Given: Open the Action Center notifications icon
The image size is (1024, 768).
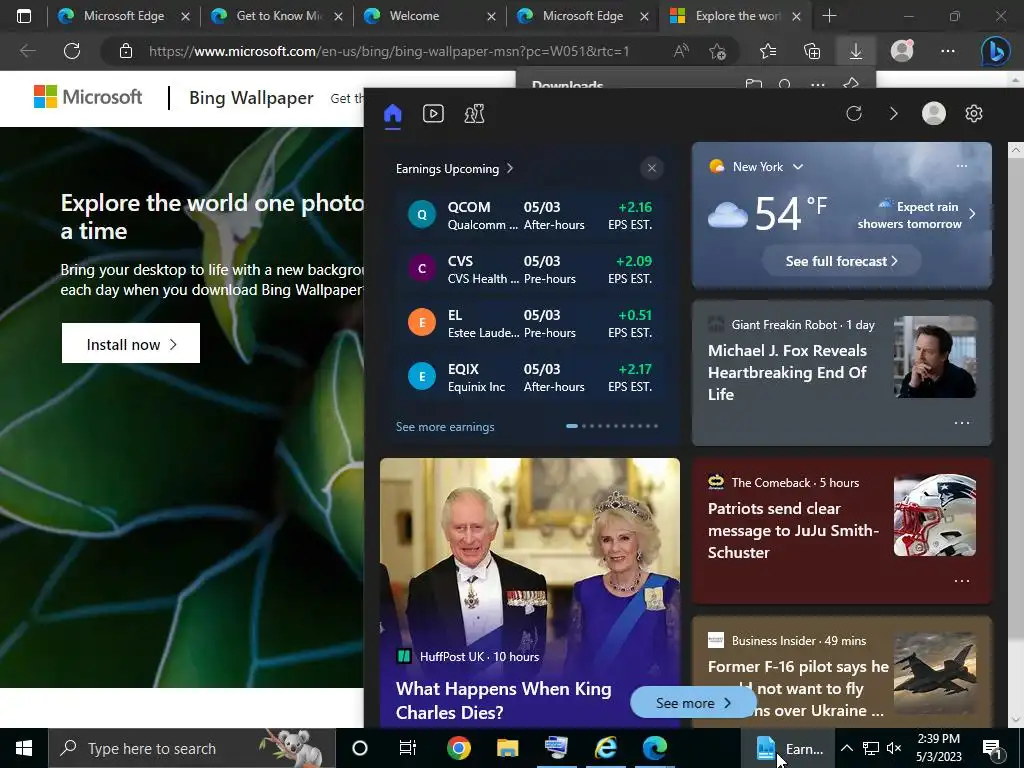Looking at the screenshot, I should point(993,749).
